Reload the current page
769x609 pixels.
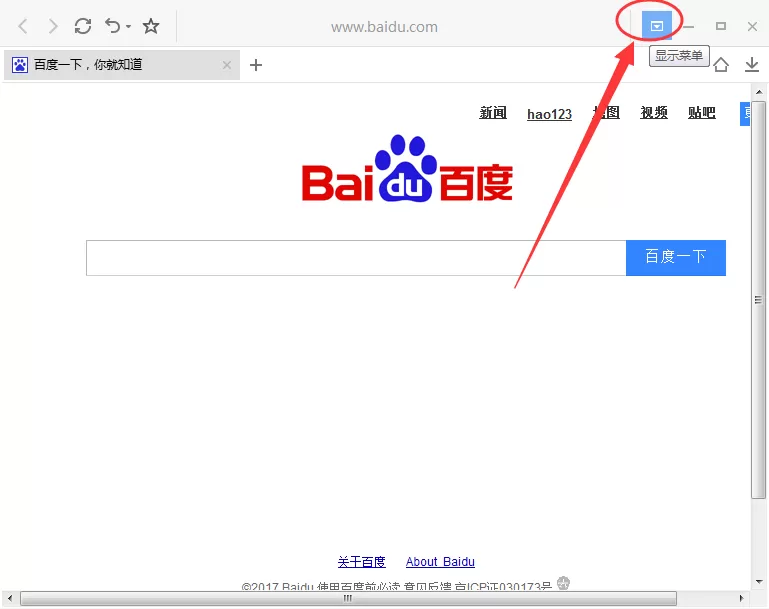83,26
